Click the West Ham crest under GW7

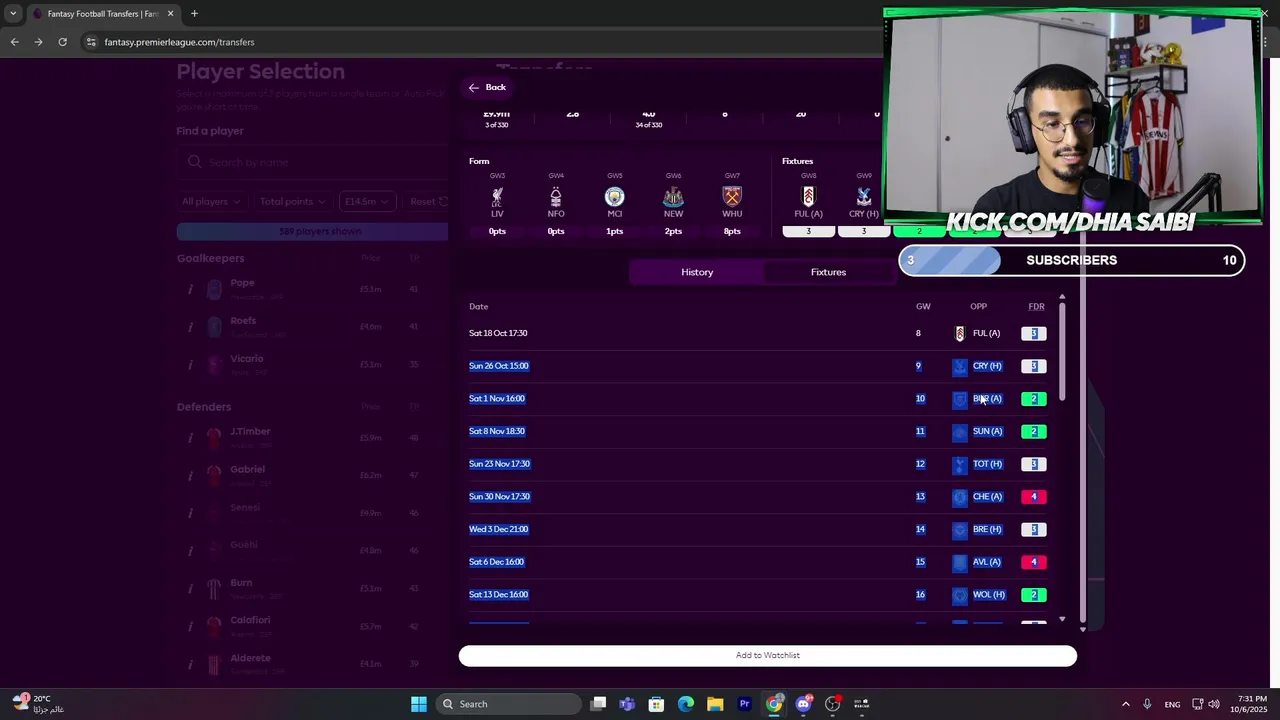click(732, 197)
